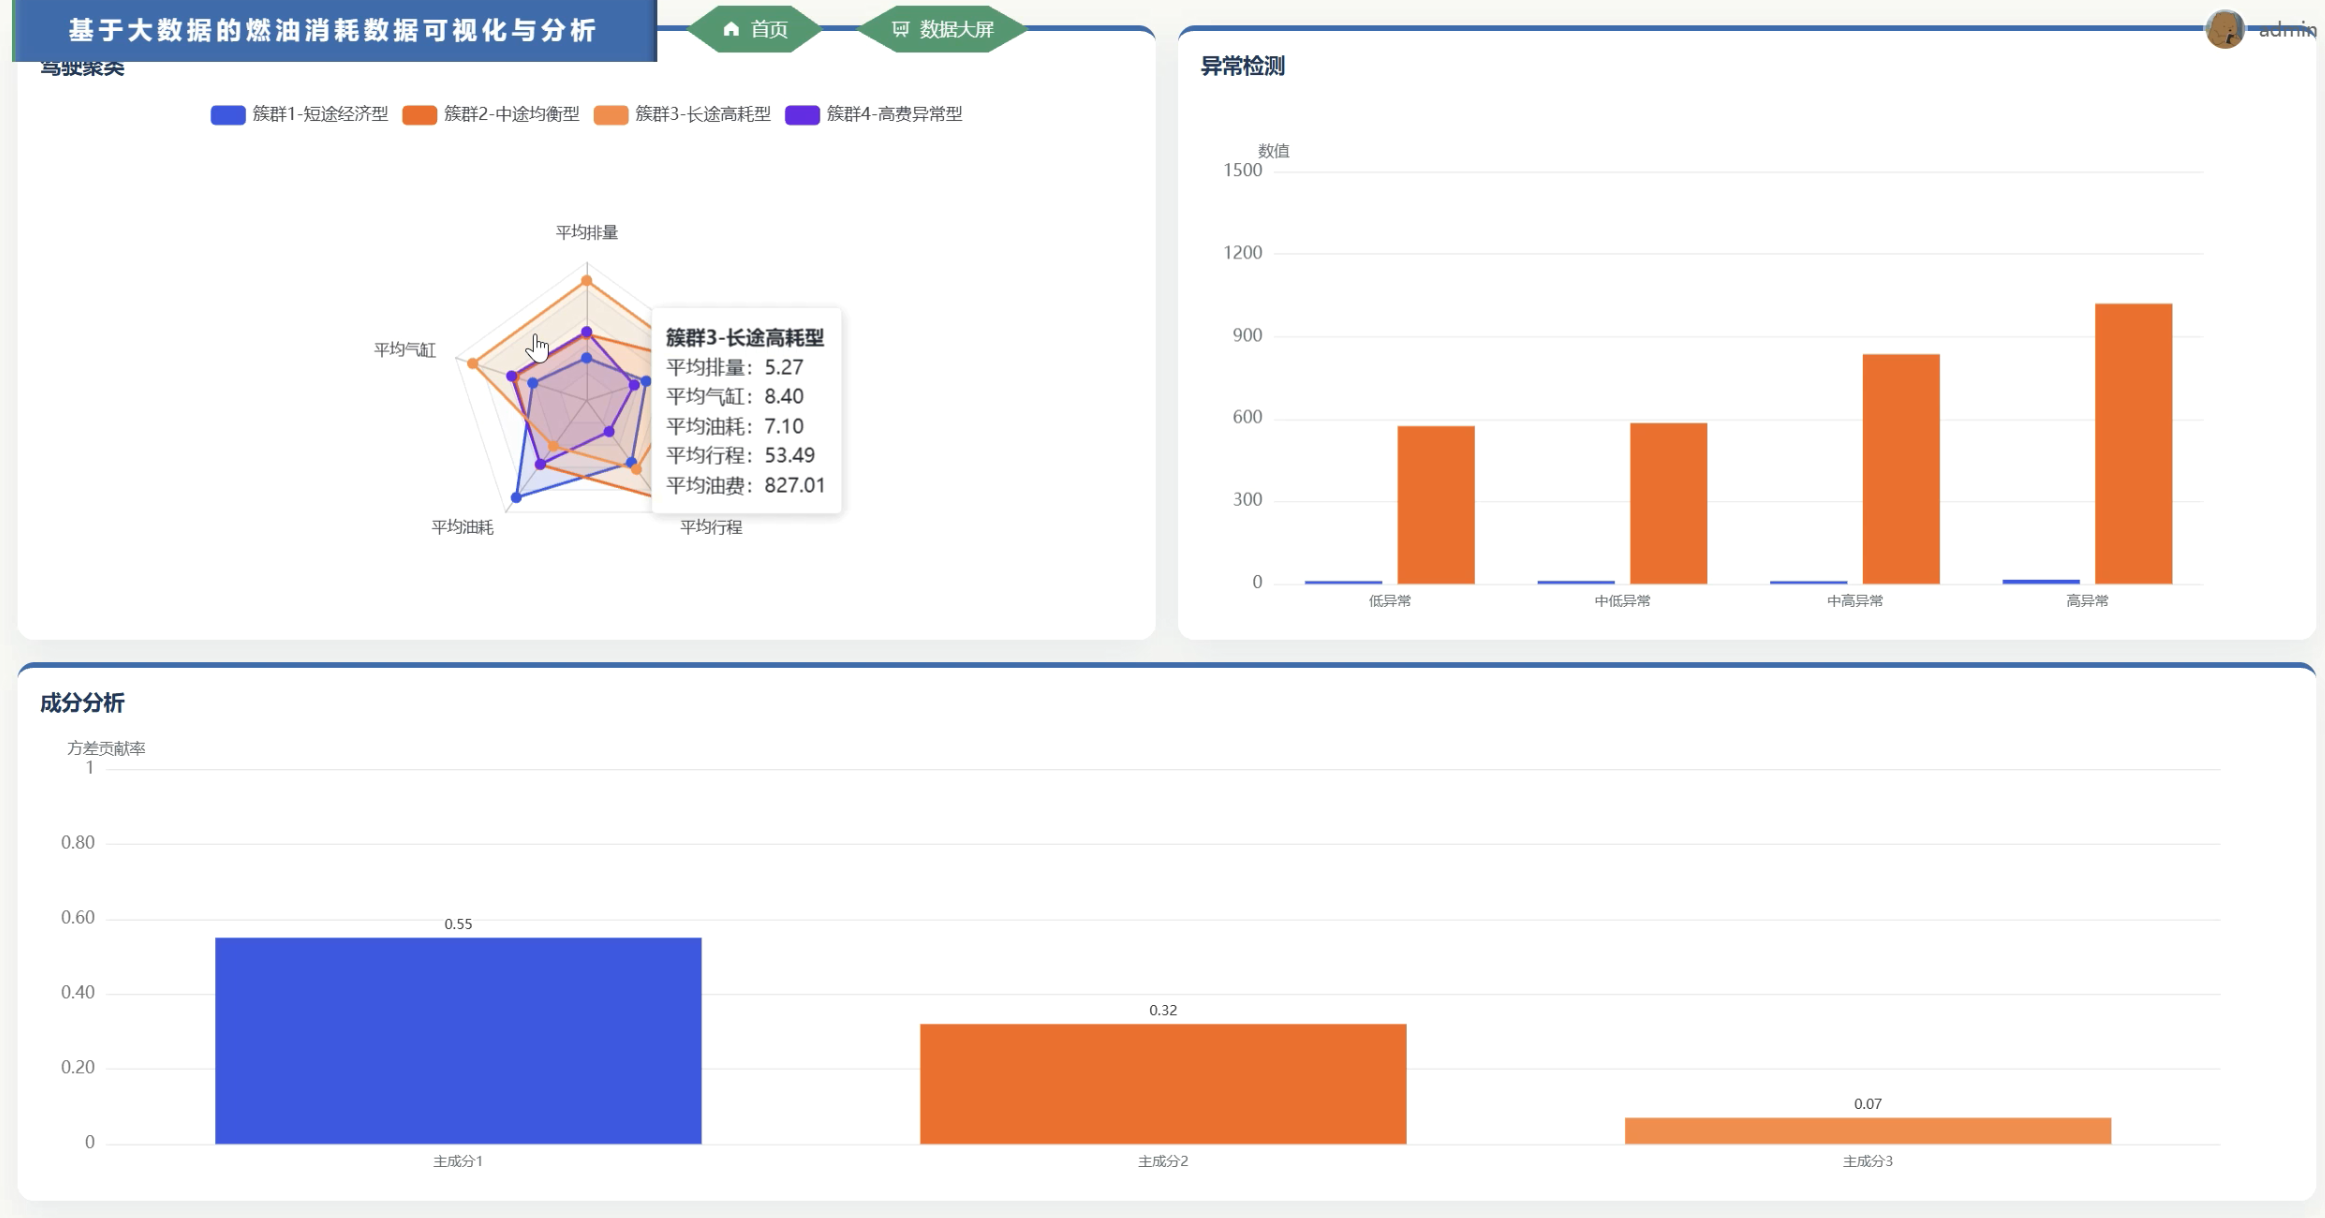Click the 高异常 axis label

pos(2087,601)
